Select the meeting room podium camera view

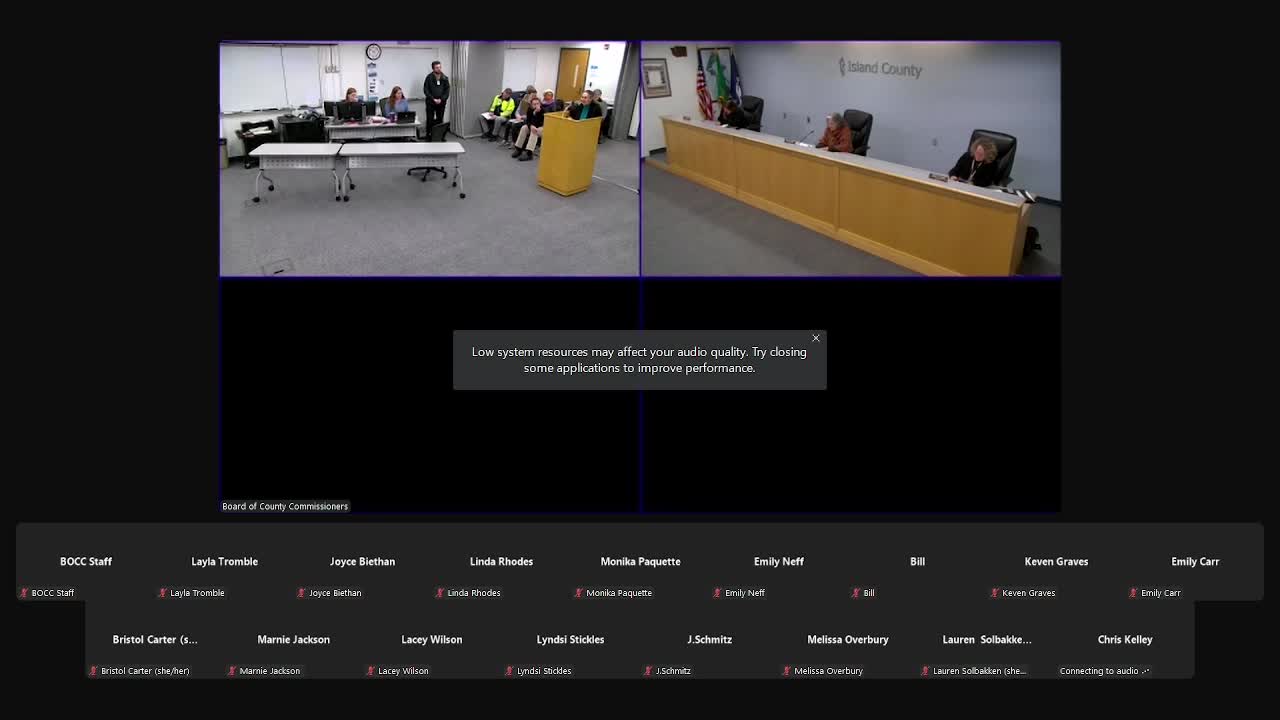429,158
